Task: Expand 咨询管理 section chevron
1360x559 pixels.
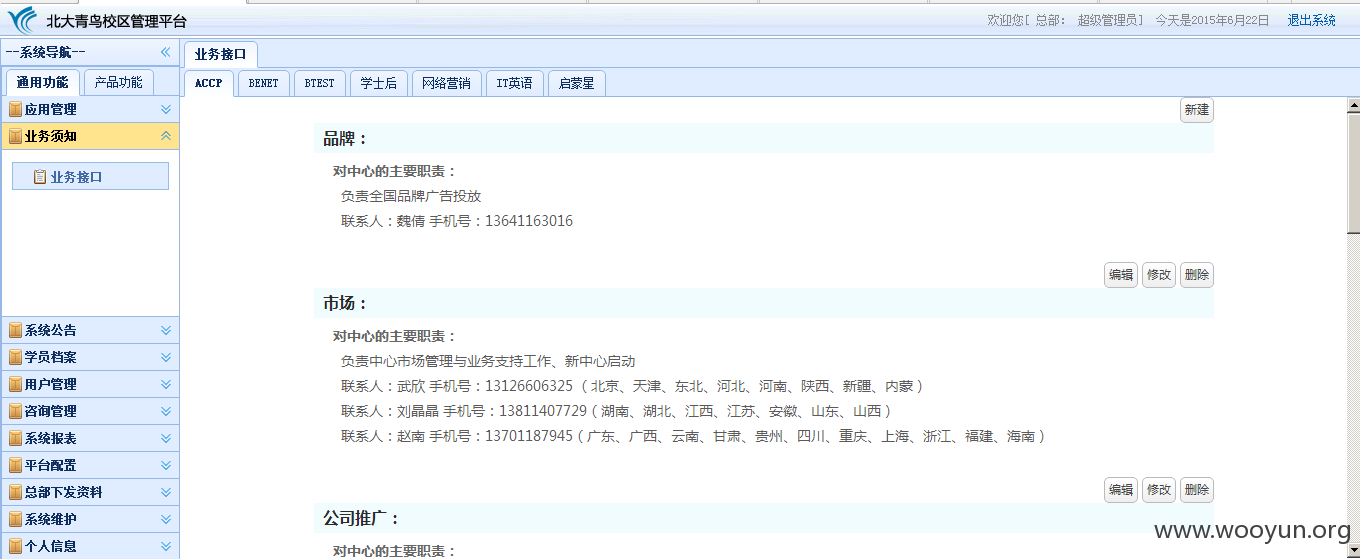Action: [166, 411]
